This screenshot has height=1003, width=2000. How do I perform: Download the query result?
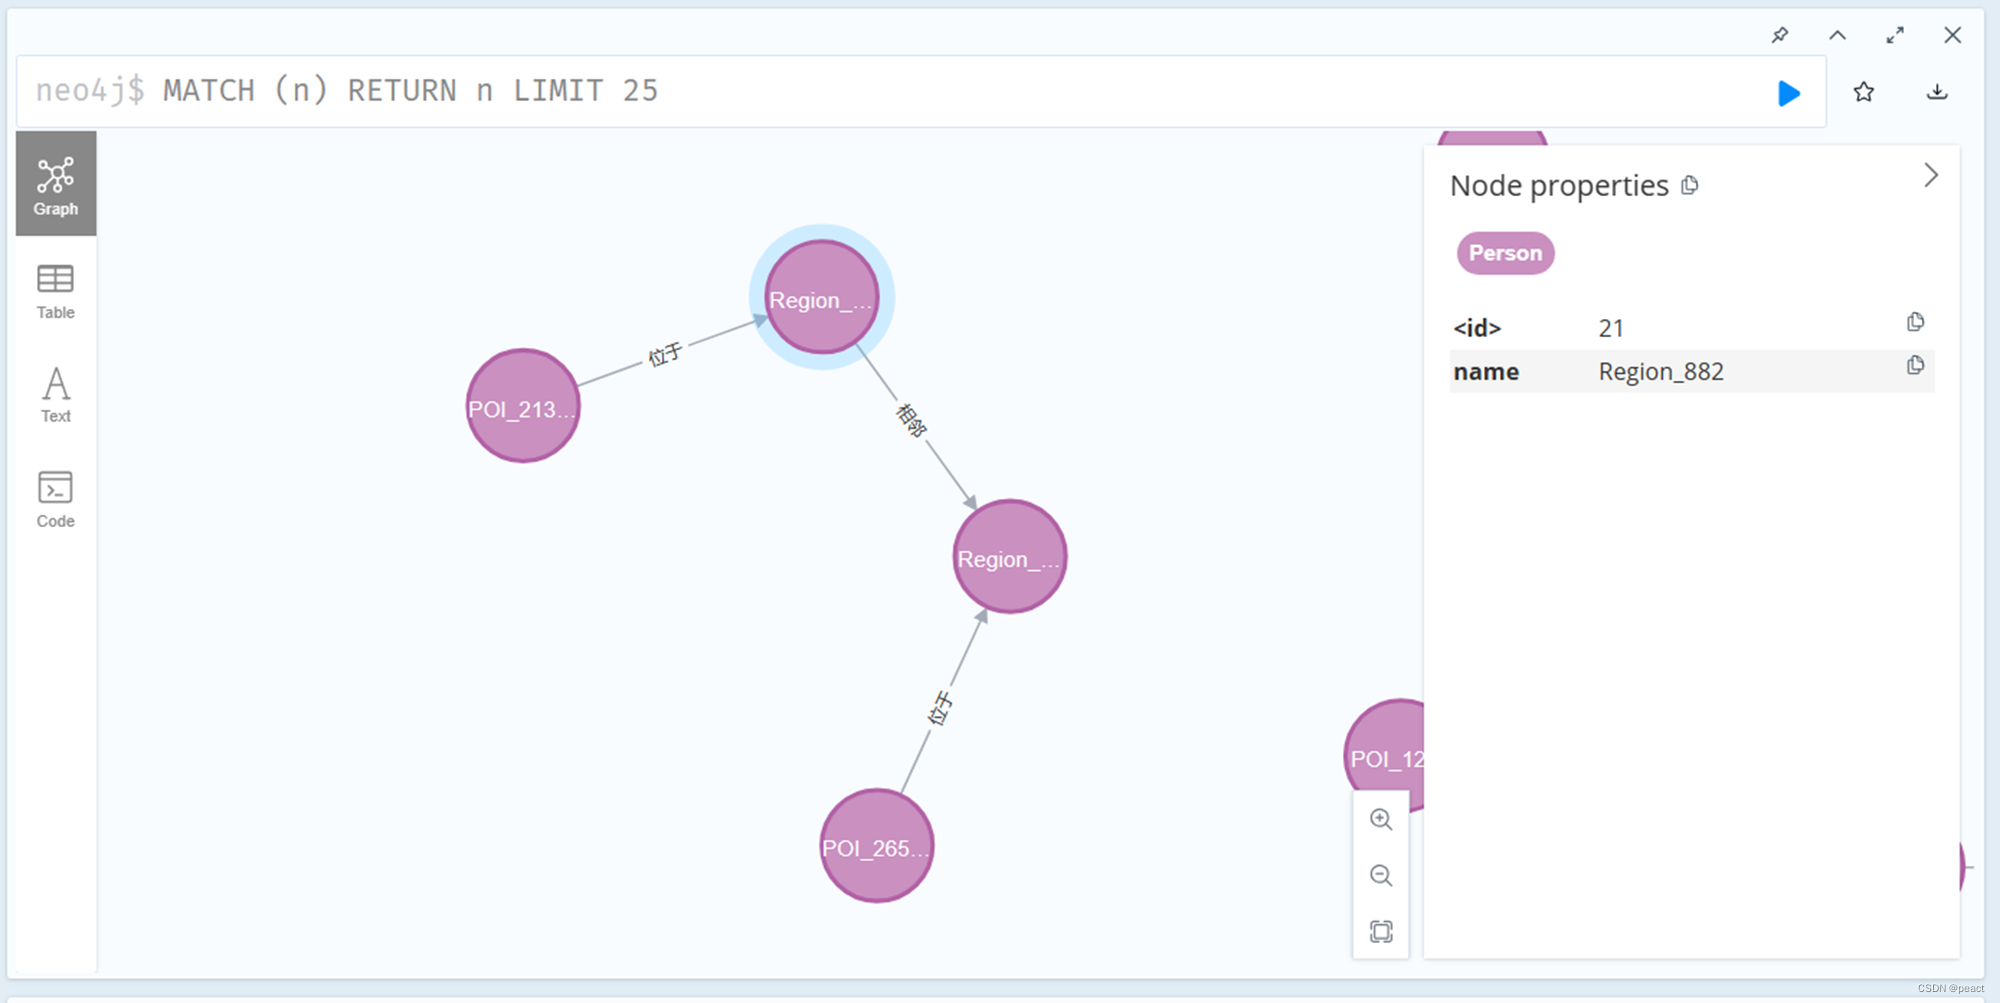1938,92
